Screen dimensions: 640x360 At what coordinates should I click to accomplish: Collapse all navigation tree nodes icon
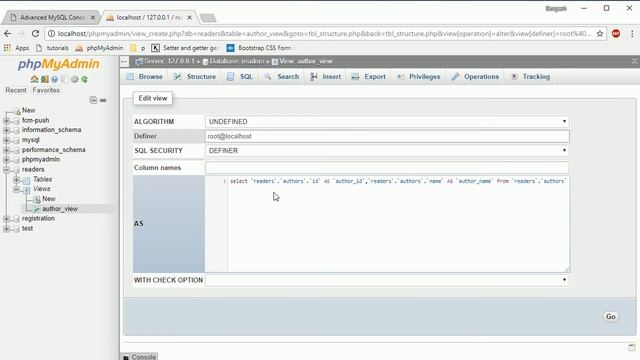(x=93, y=100)
